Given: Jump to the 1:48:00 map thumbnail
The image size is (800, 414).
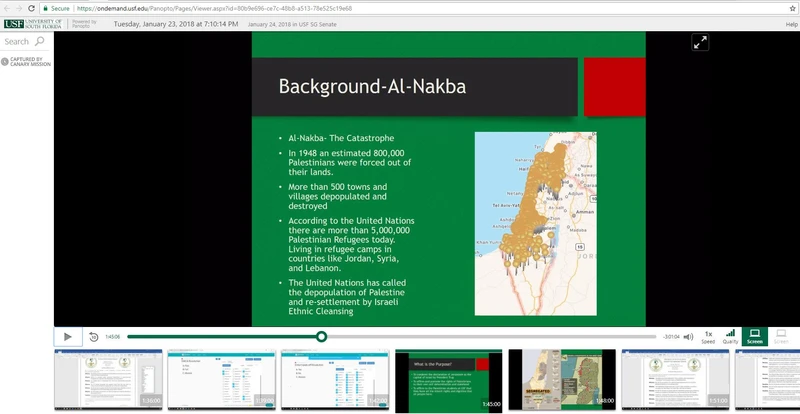Looking at the screenshot, I should 562,380.
